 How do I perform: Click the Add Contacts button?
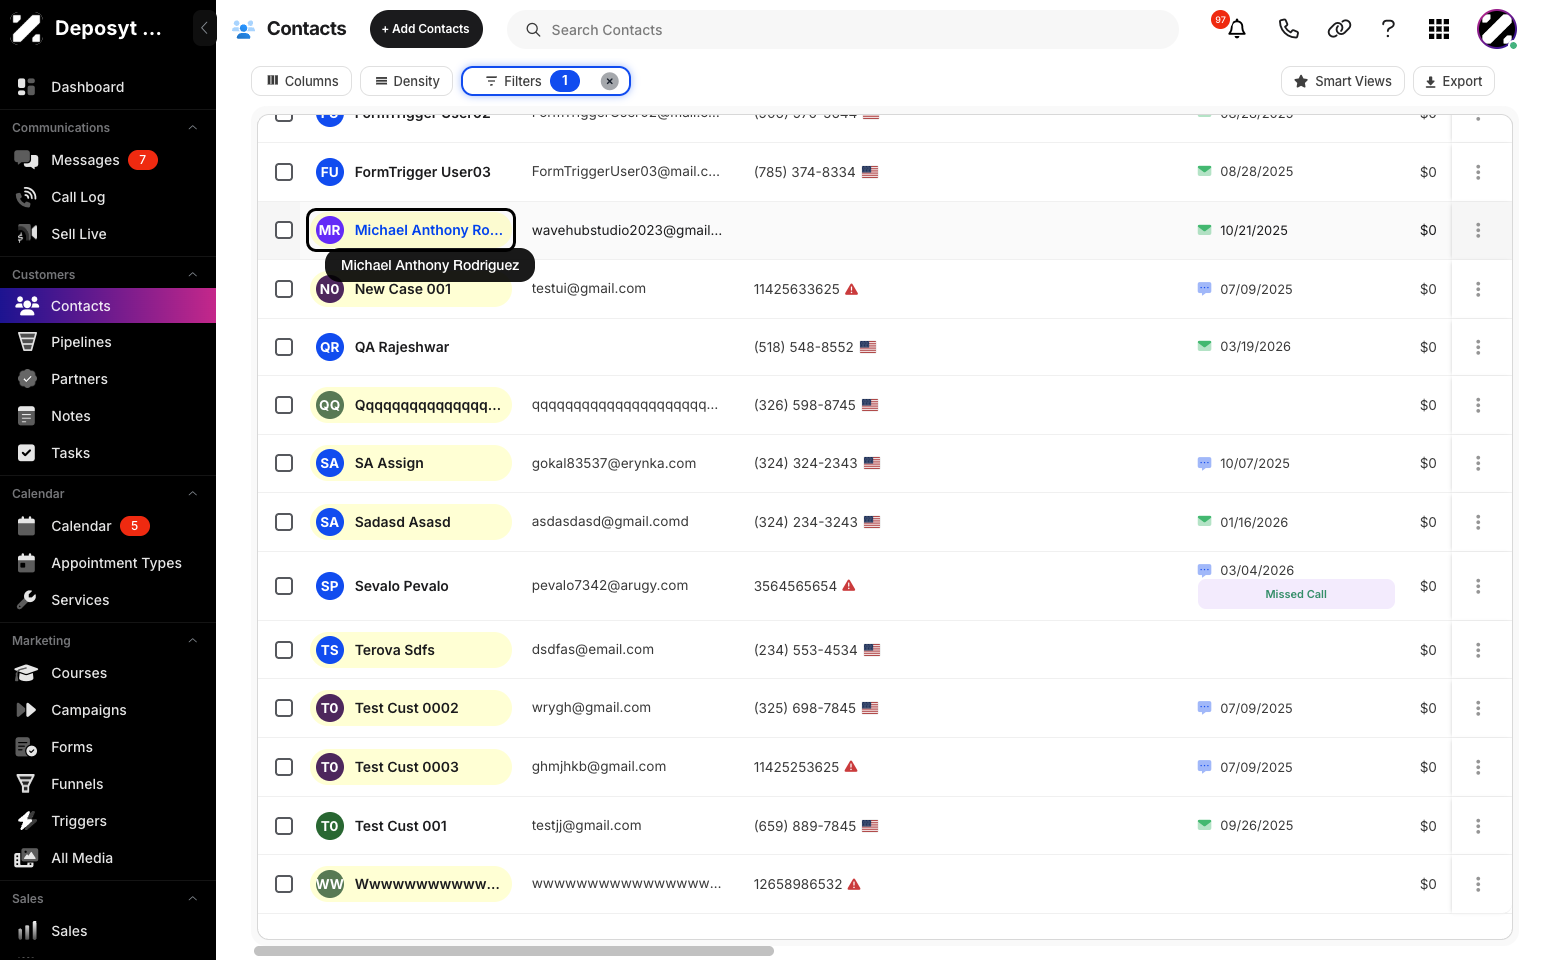[426, 29]
